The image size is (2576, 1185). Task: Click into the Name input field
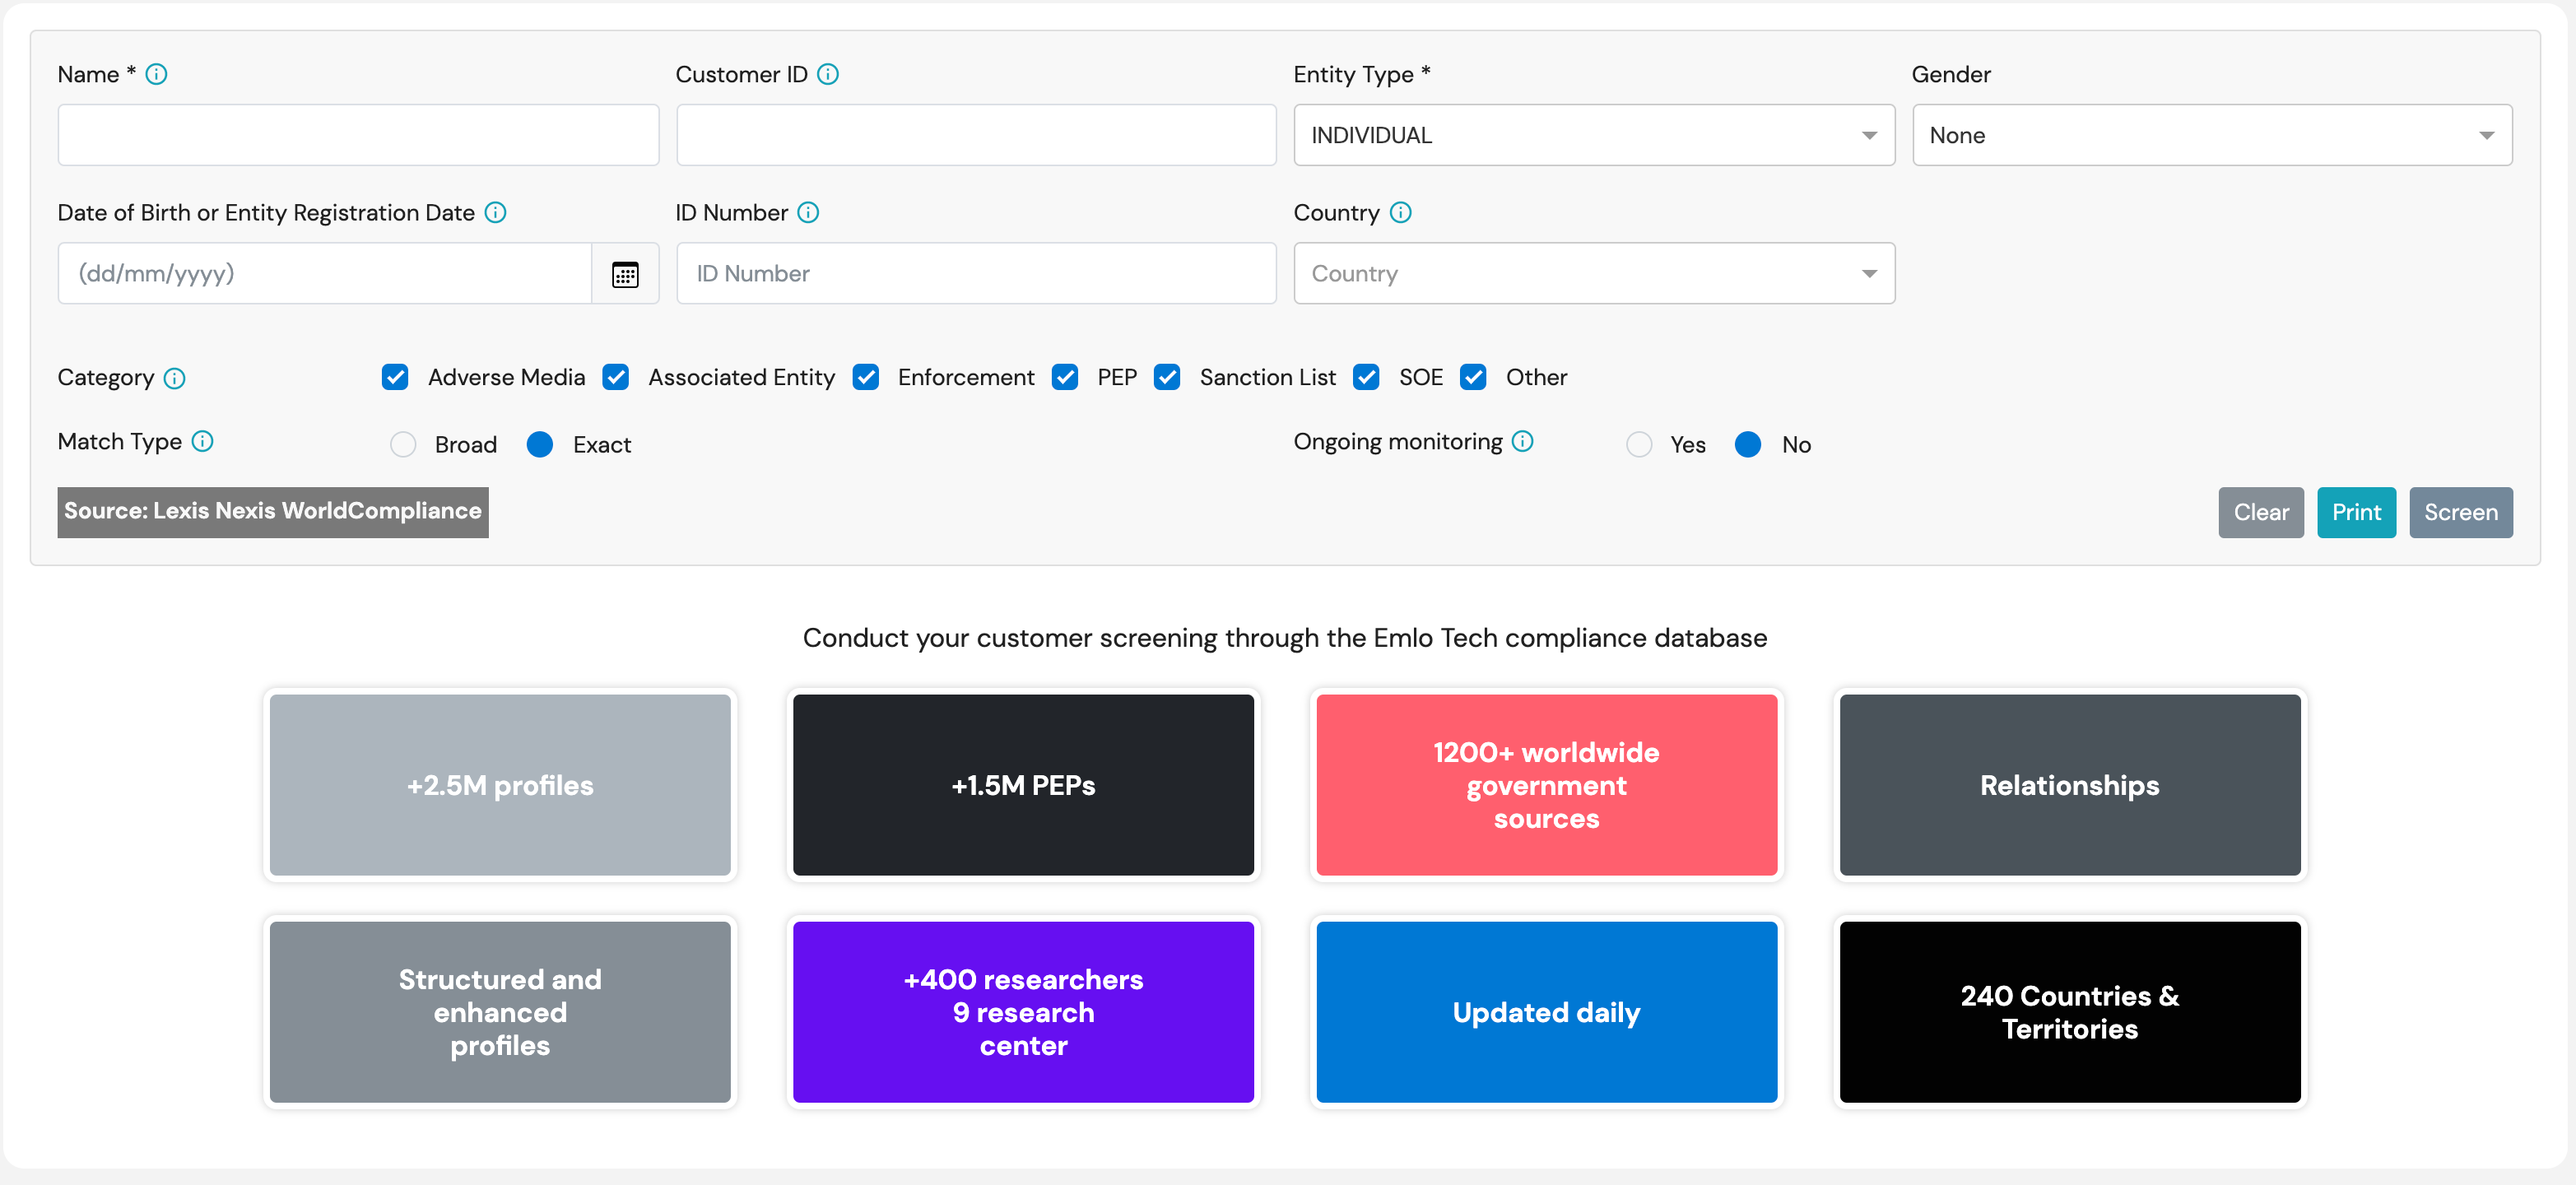358,135
